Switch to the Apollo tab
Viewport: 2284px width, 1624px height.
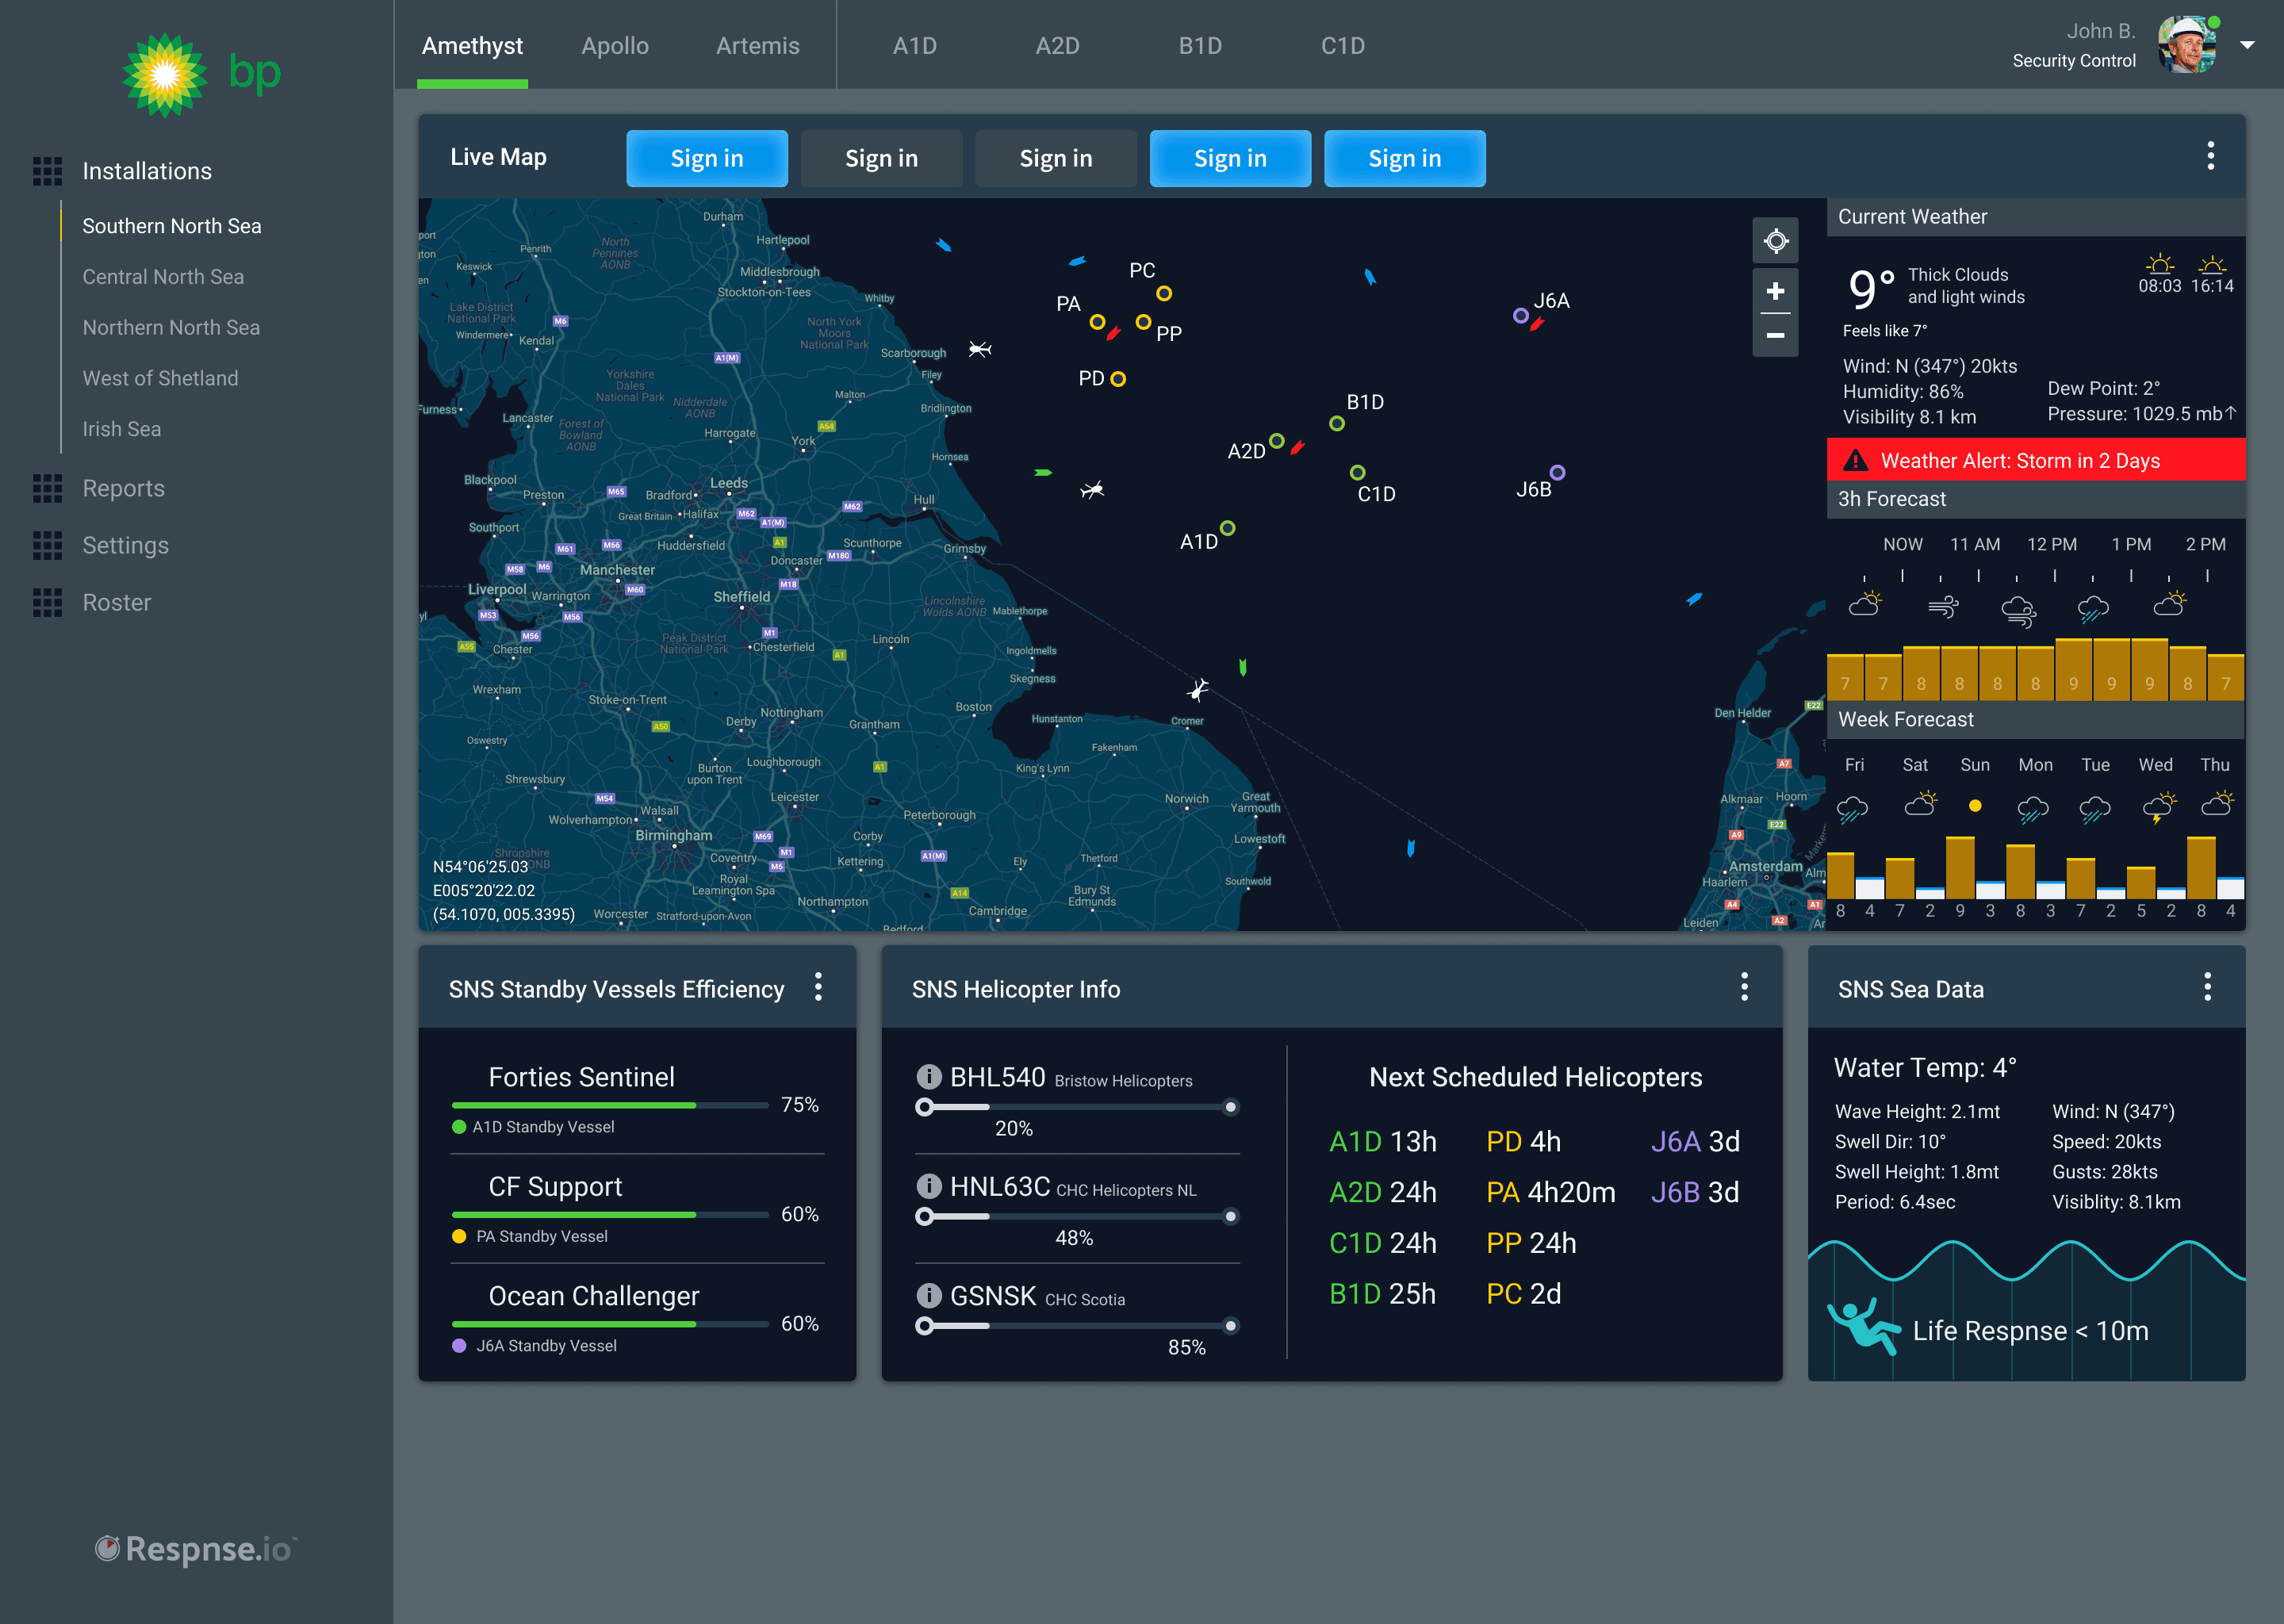click(615, 46)
